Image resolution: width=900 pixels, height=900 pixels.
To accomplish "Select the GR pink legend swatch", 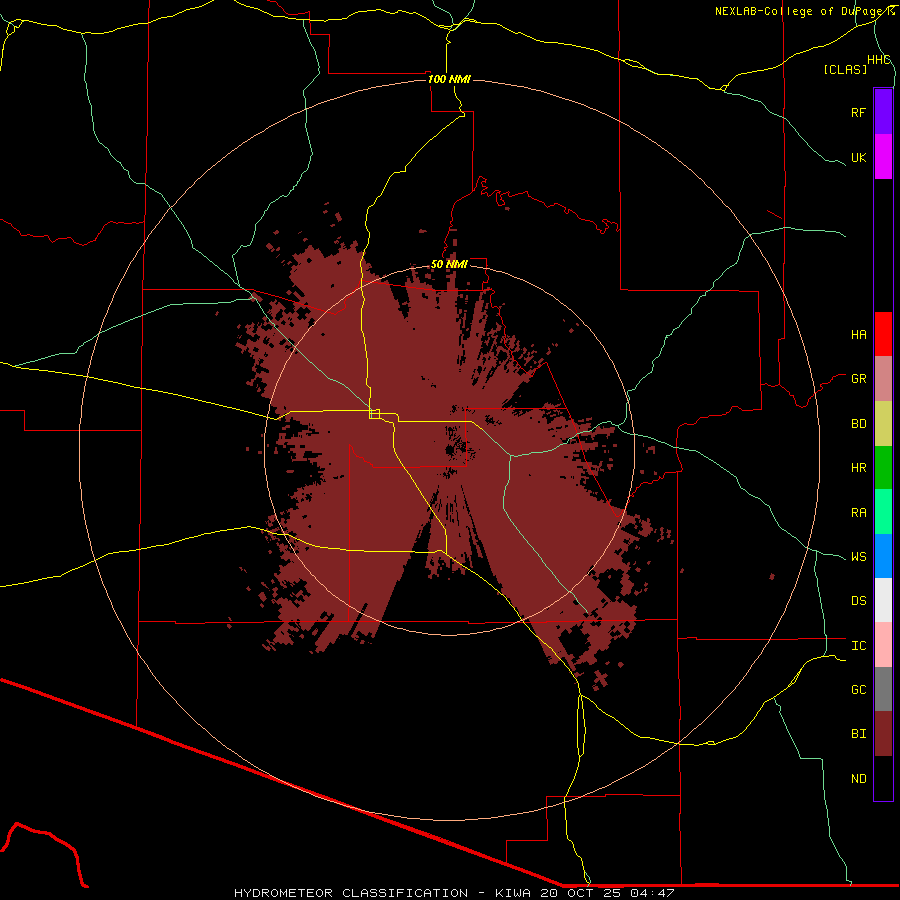I will pos(883,379).
